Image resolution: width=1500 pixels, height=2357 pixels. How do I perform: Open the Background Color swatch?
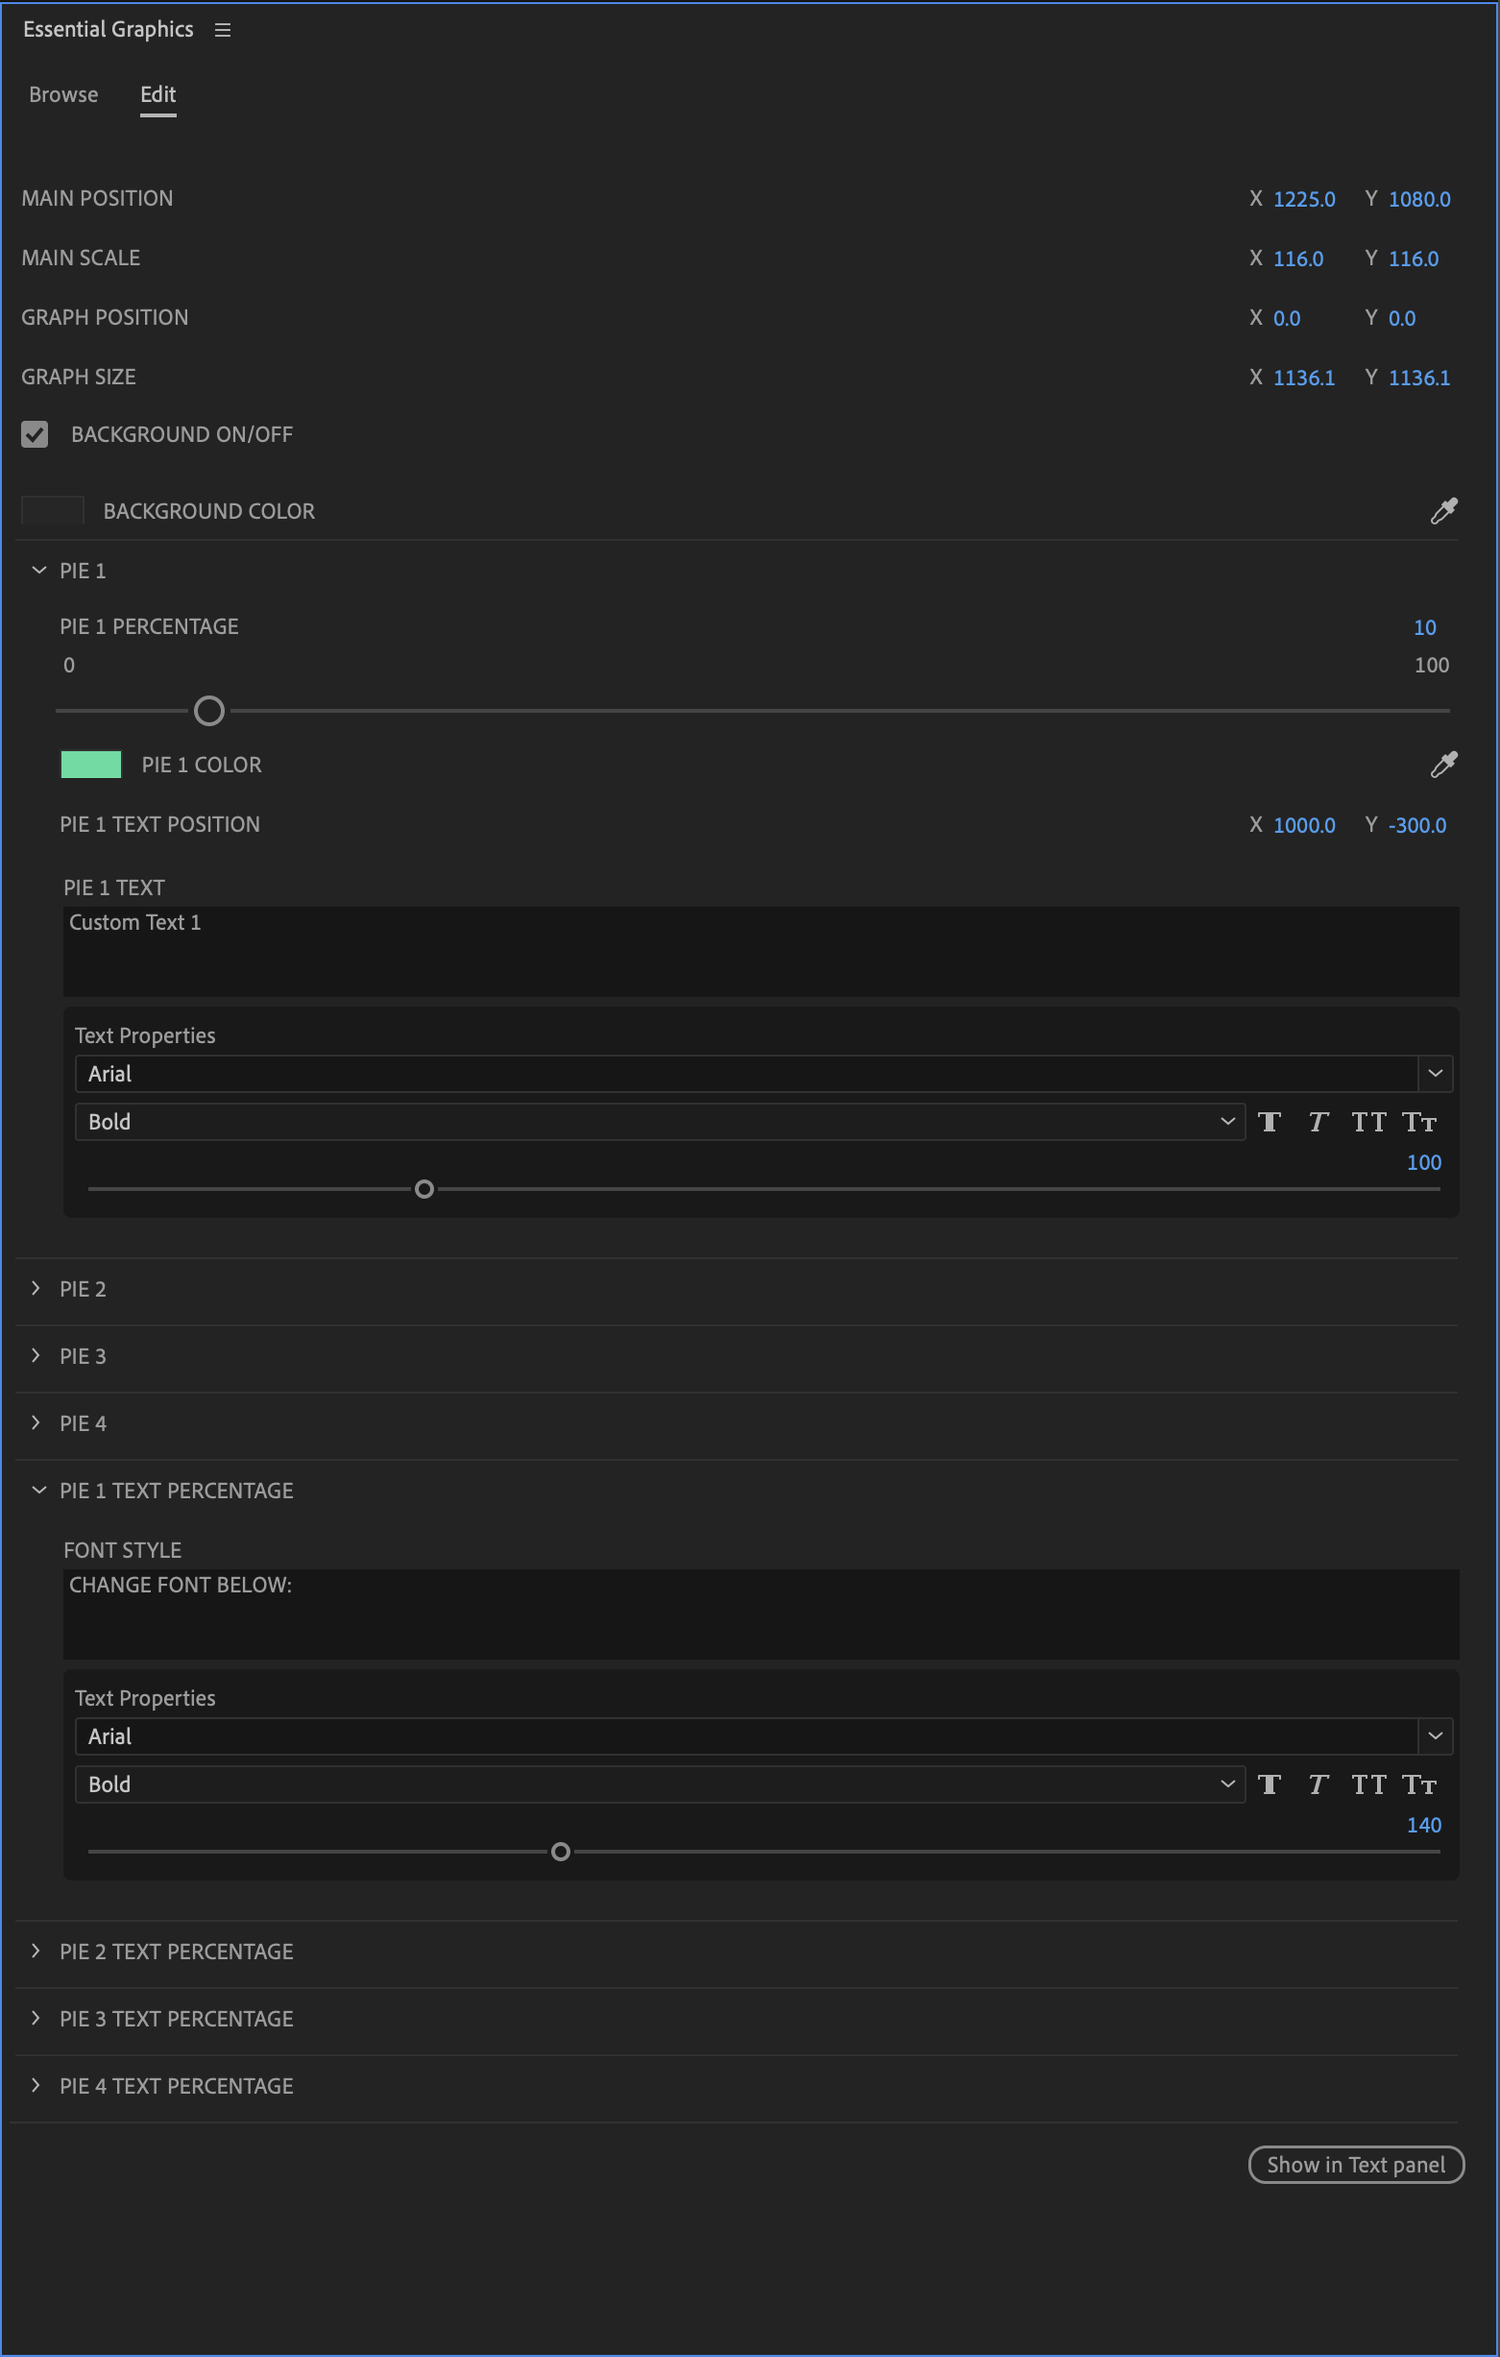53,511
